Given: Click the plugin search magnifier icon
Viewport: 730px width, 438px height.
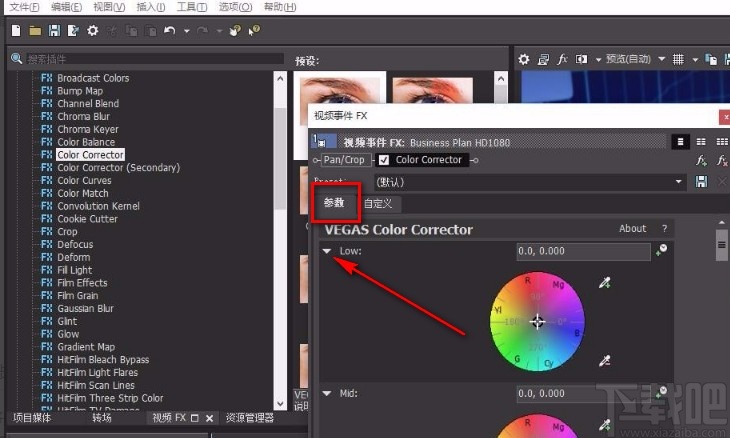Looking at the screenshot, I should tap(16, 58).
